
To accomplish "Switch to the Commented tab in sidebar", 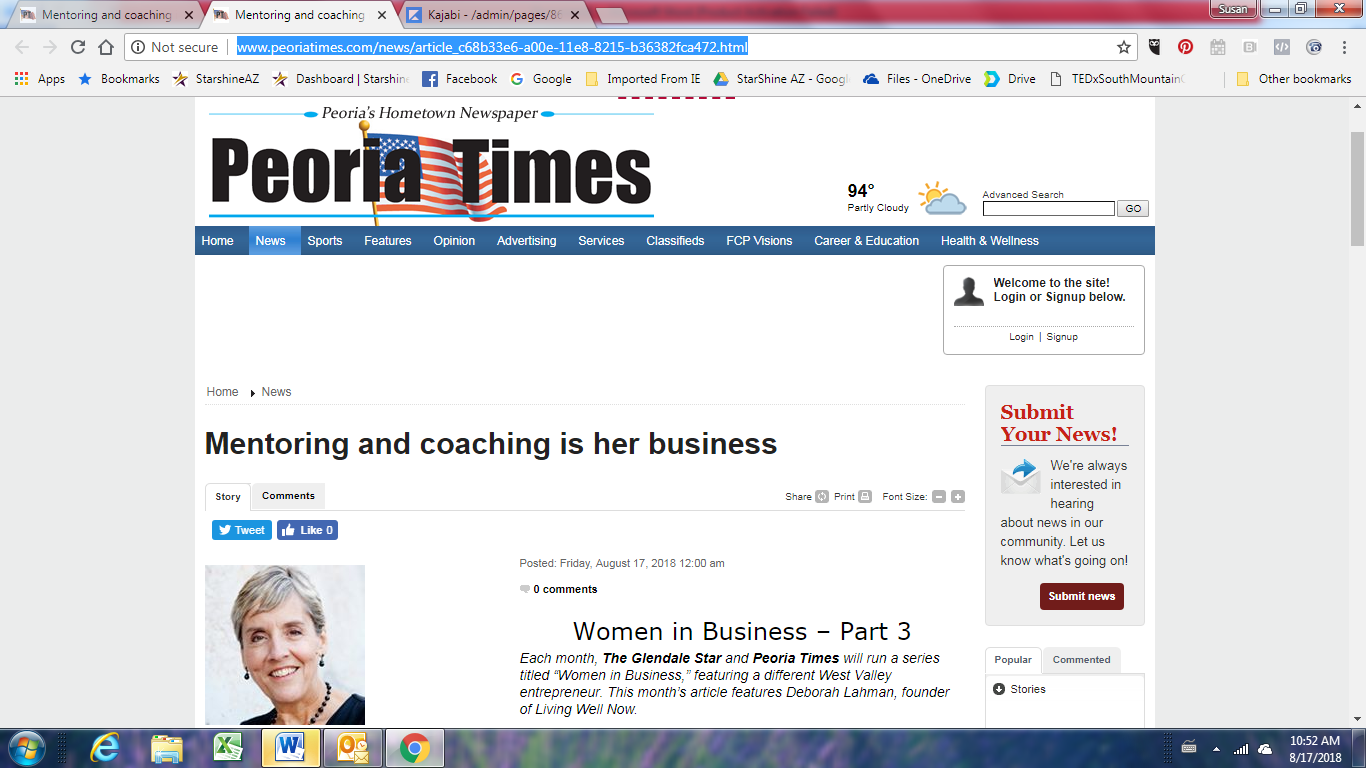I will click(1081, 660).
